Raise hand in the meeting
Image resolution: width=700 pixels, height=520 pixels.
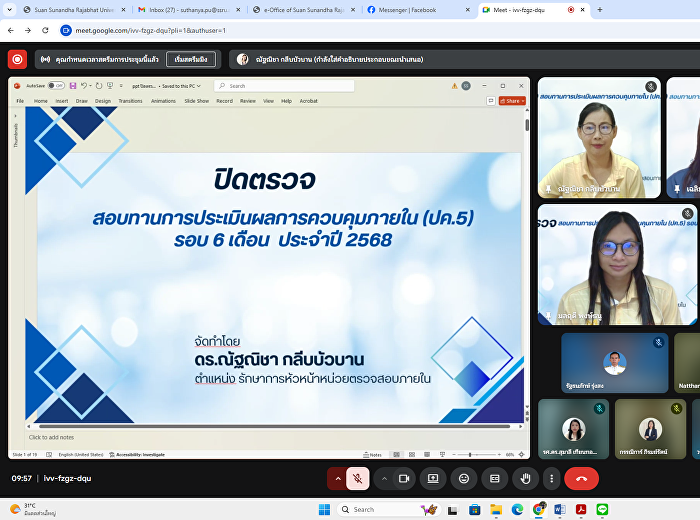pyautogui.click(x=525, y=478)
